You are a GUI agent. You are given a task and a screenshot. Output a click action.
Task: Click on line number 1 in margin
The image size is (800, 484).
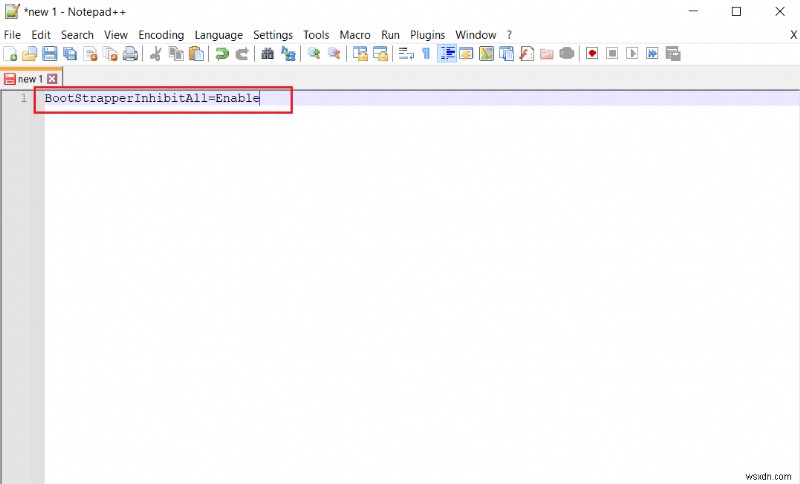(23, 98)
